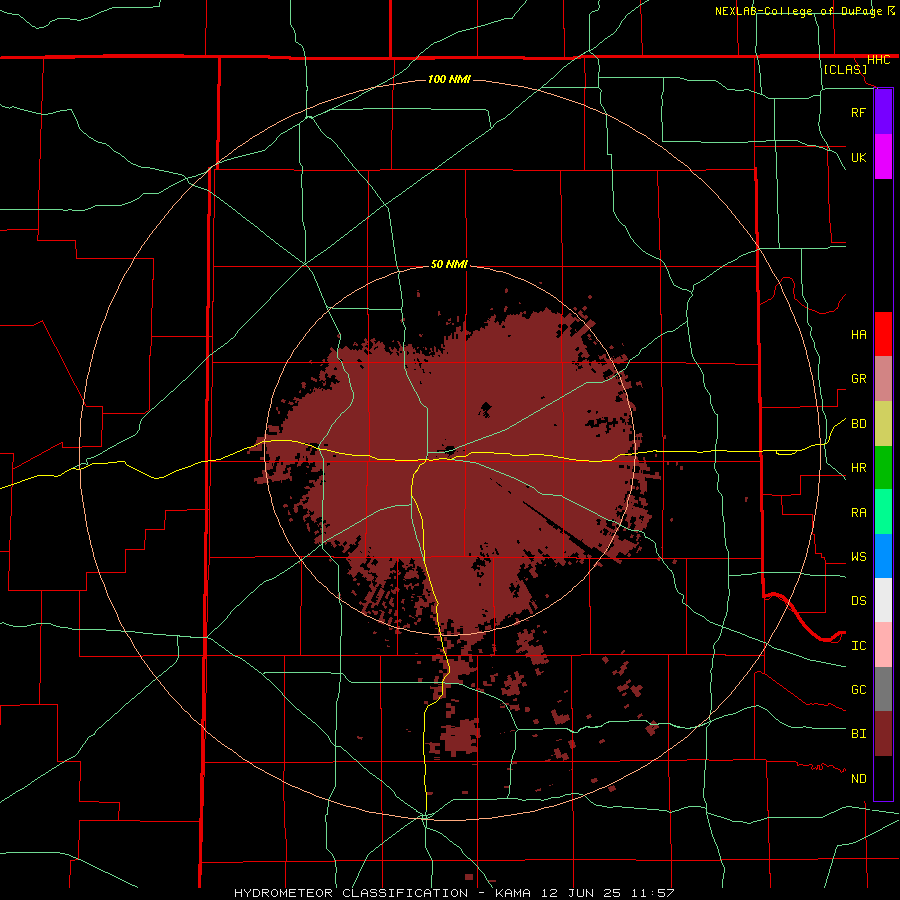Viewport: 900px width, 900px height.
Task: Click the WS legend label
Action: pos(858,557)
